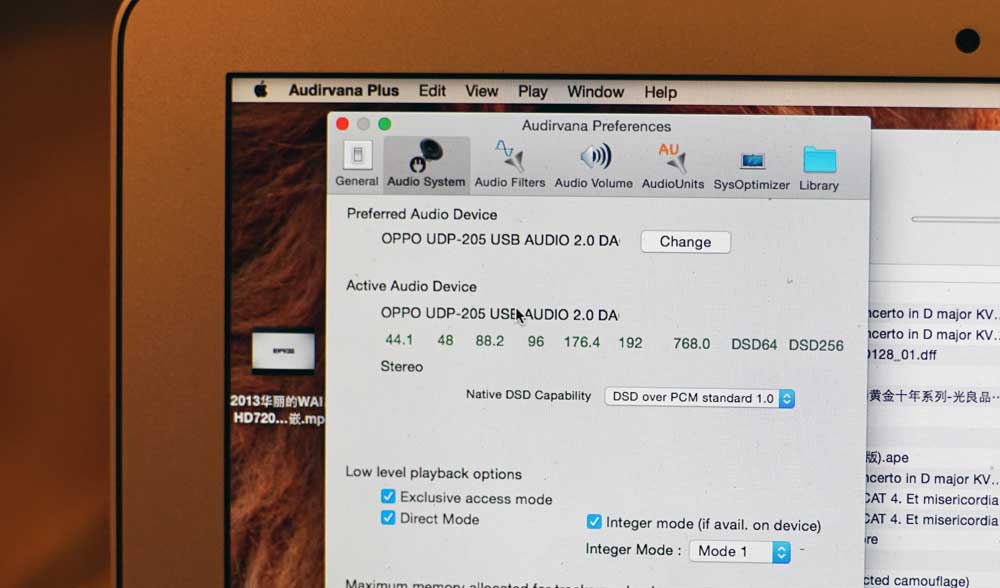Select the 'cted camouflage)' playlist row

click(x=917, y=580)
